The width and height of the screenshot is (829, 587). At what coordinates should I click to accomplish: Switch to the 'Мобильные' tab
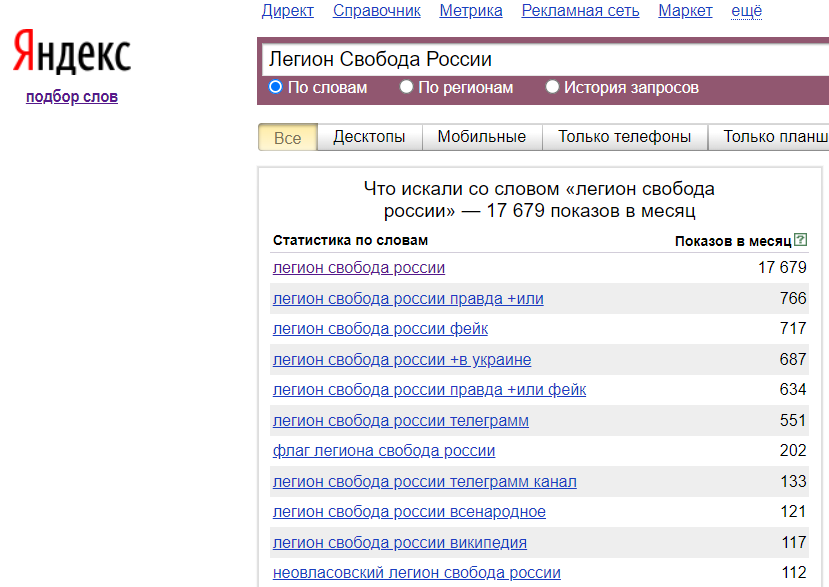point(481,137)
